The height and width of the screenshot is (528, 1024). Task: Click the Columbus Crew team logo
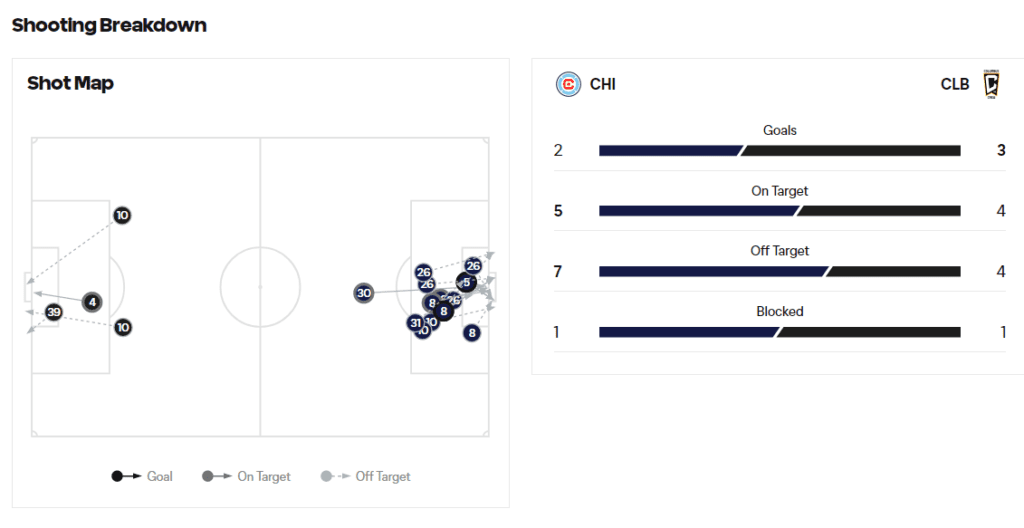pyautogui.click(x=991, y=84)
